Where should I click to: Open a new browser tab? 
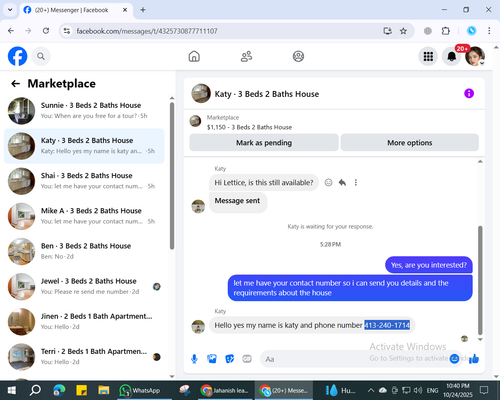click(x=143, y=10)
